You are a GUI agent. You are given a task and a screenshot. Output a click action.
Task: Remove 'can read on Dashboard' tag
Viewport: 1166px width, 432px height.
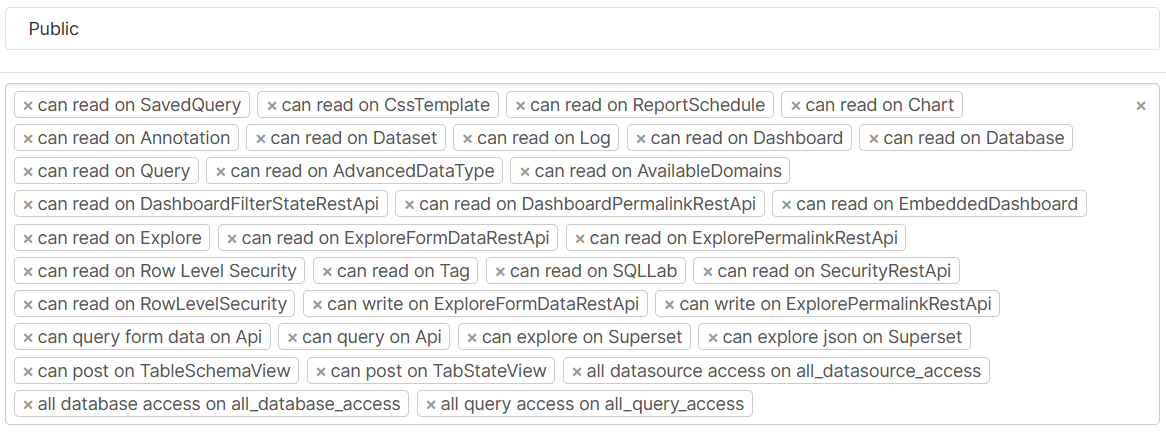[641, 138]
